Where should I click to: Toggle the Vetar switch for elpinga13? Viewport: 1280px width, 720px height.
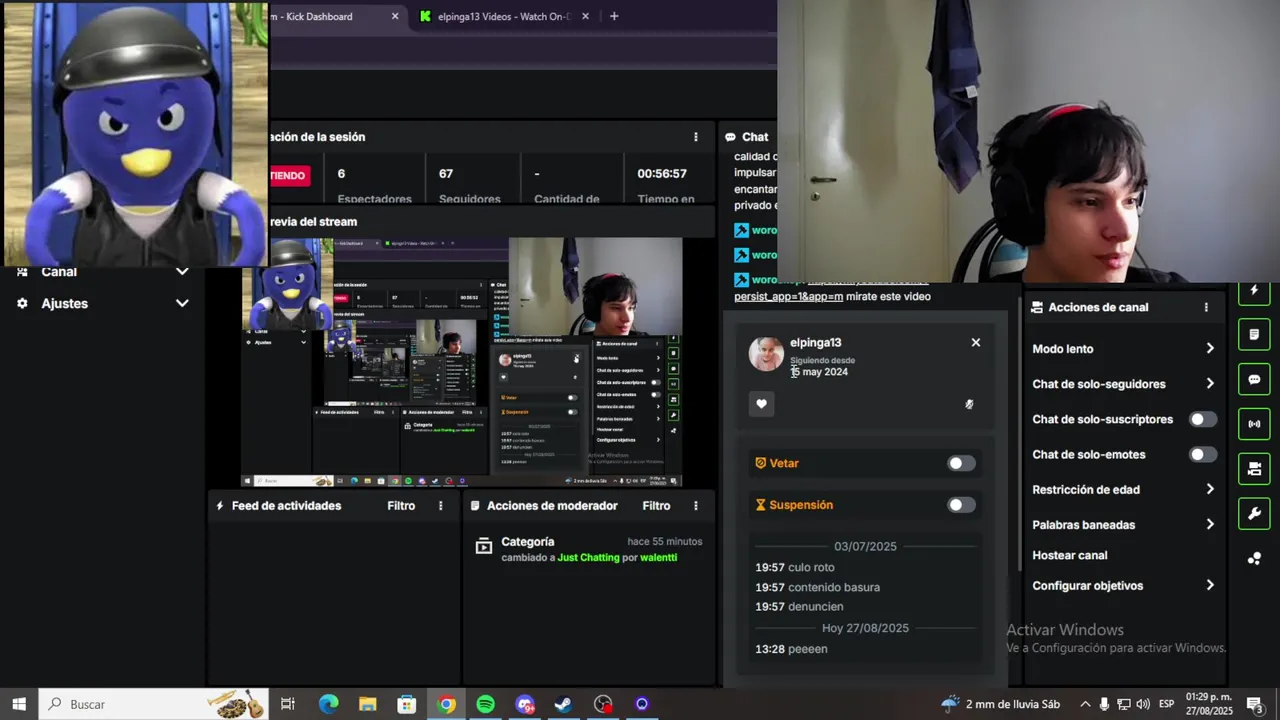click(x=961, y=463)
